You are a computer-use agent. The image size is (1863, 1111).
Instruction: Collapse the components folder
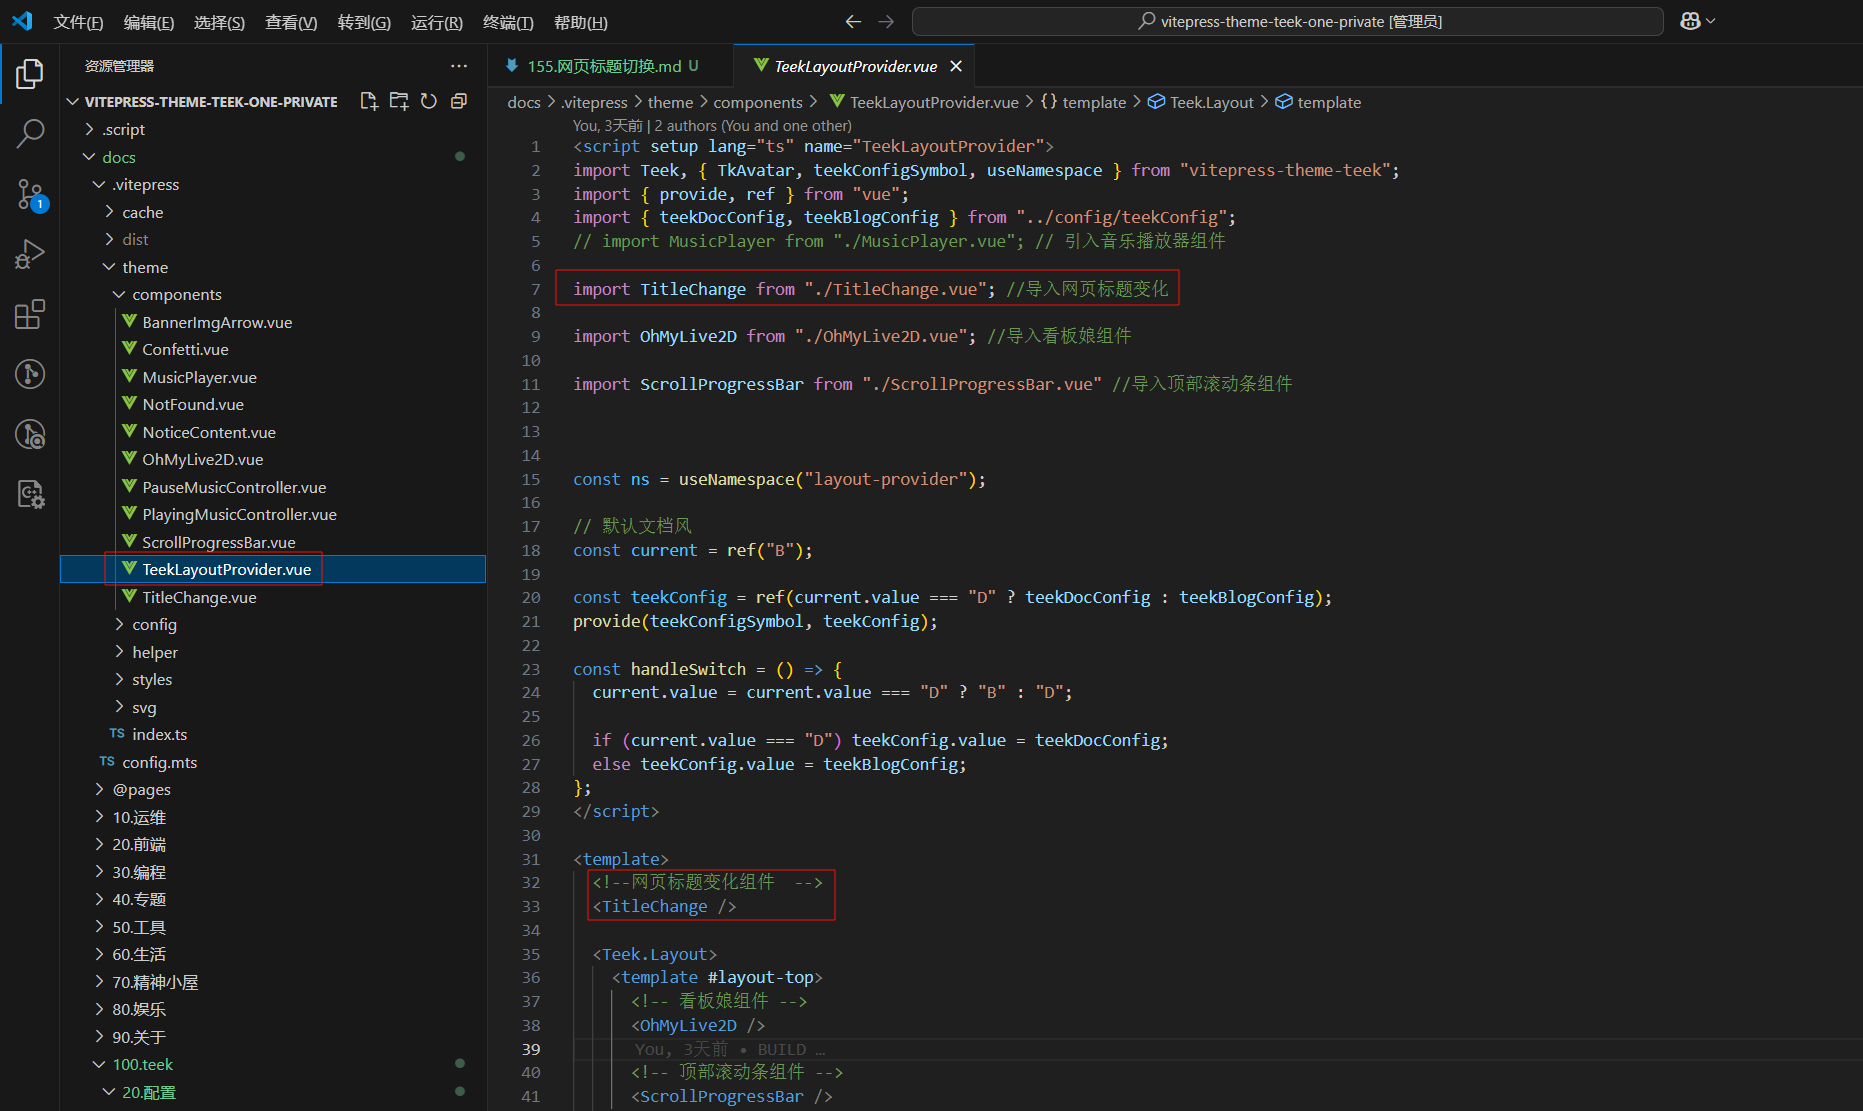[x=273, y=294]
